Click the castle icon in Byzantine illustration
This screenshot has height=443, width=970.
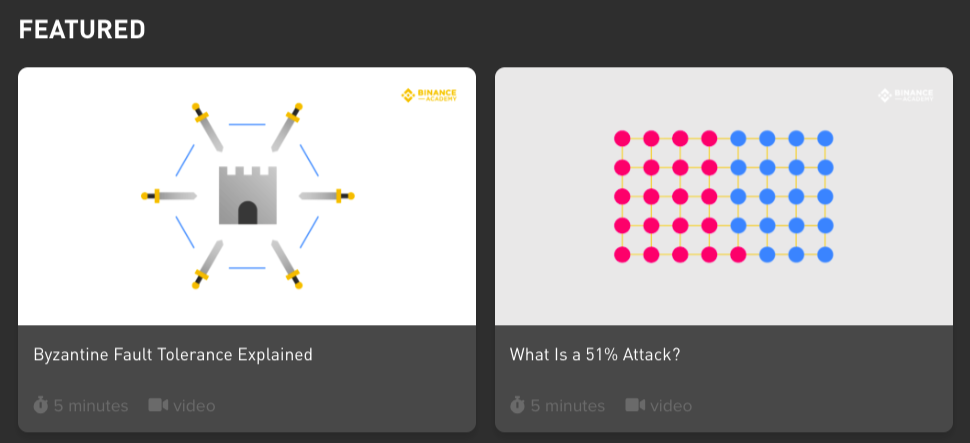[x=247, y=195]
